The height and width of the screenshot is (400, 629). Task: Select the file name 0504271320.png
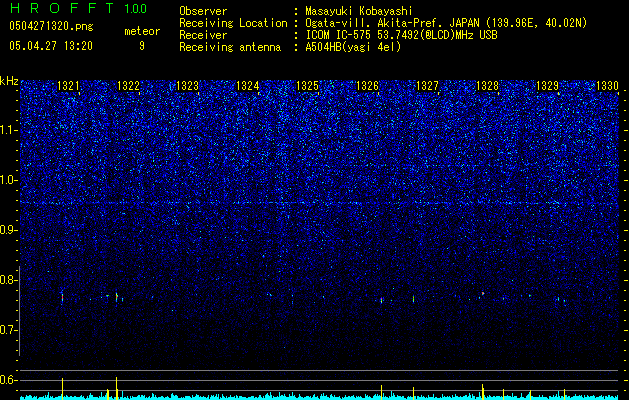tap(51, 26)
